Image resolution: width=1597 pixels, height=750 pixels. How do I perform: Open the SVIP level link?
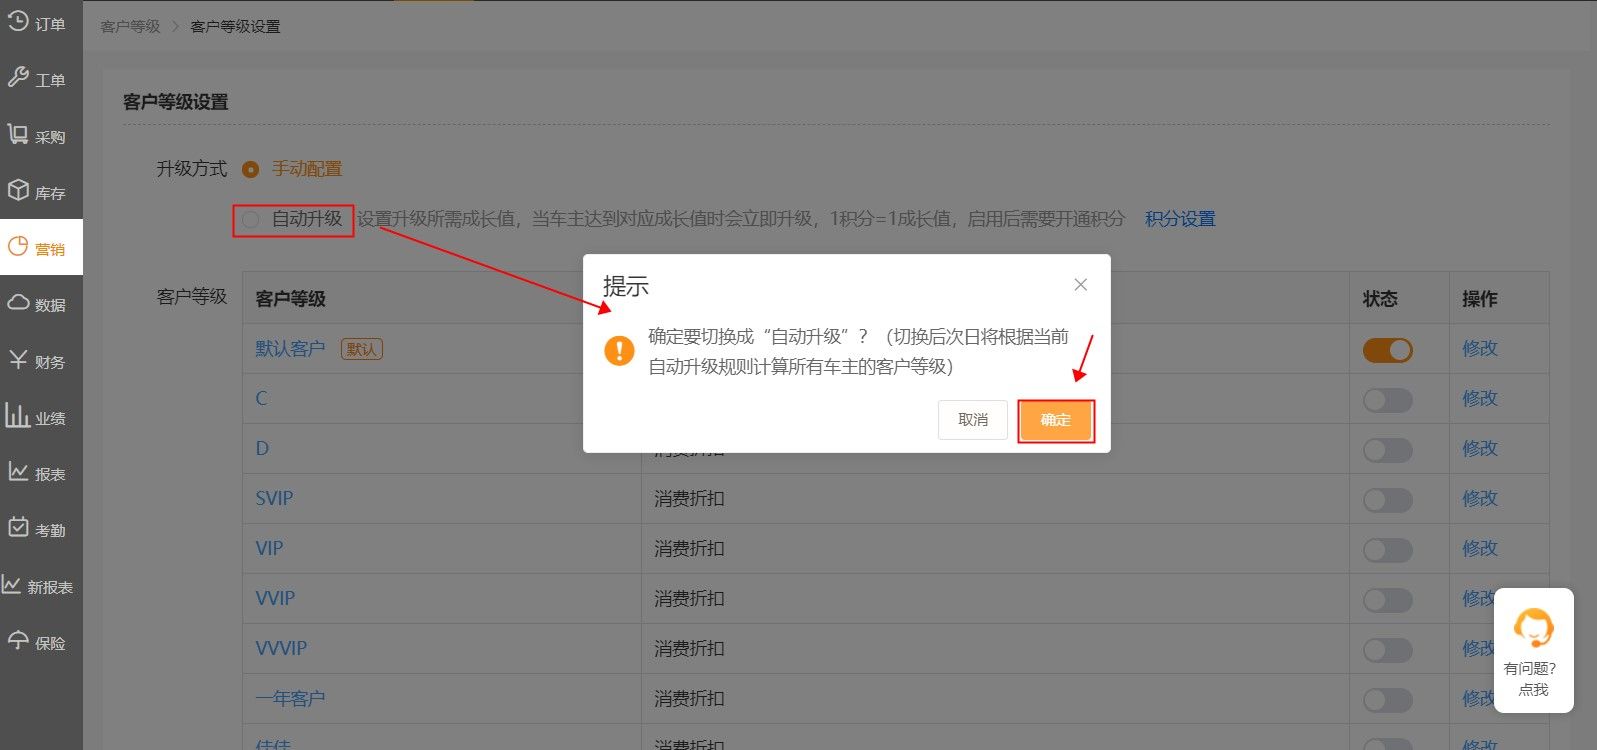(x=274, y=498)
